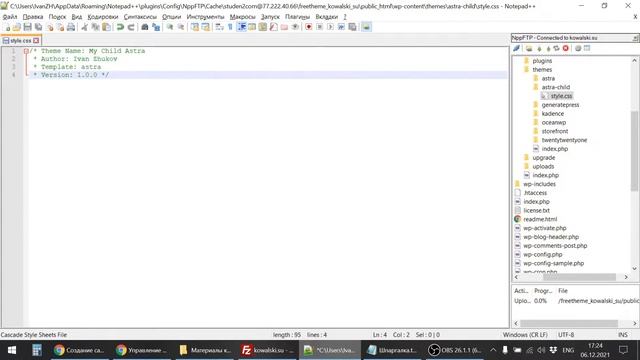Click the Save All toolbar icon

click(x=38, y=27)
